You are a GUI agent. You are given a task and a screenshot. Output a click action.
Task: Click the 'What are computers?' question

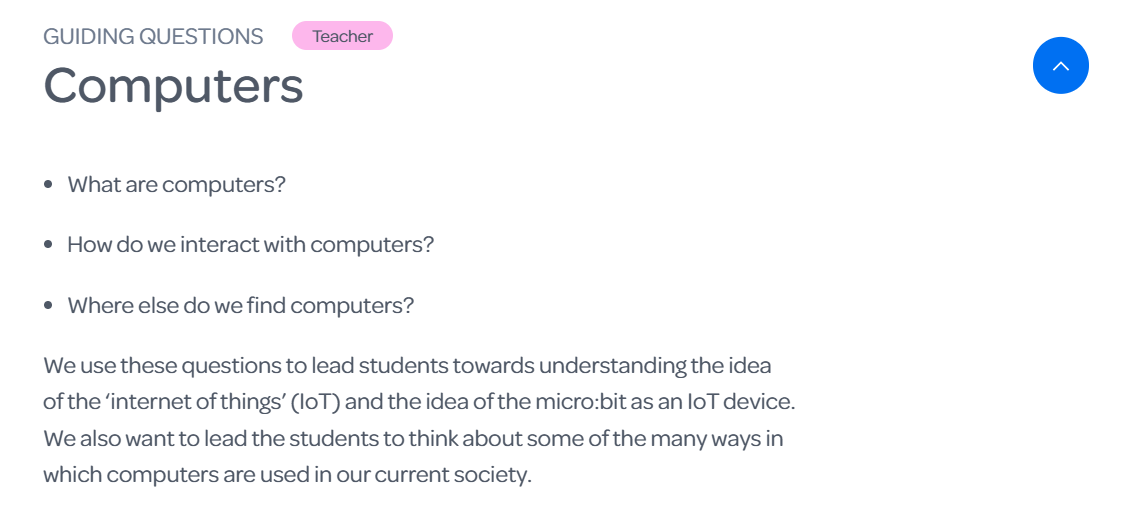click(177, 184)
